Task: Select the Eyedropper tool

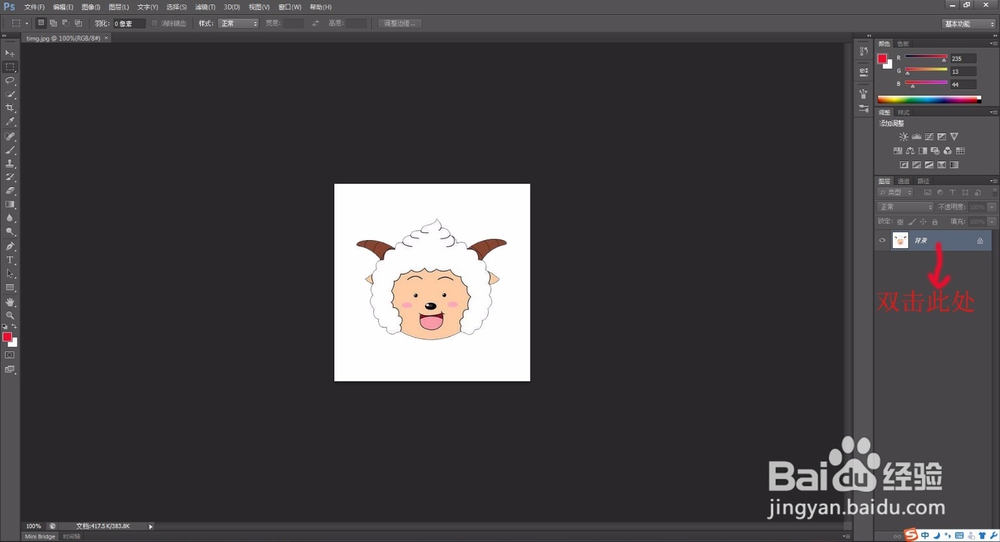Action: tap(10, 122)
